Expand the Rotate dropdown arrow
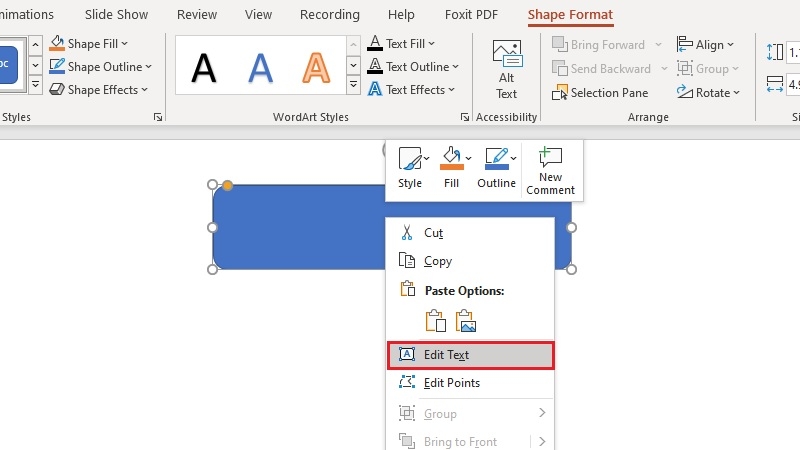This screenshot has height=450, width=800. tap(737, 93)
